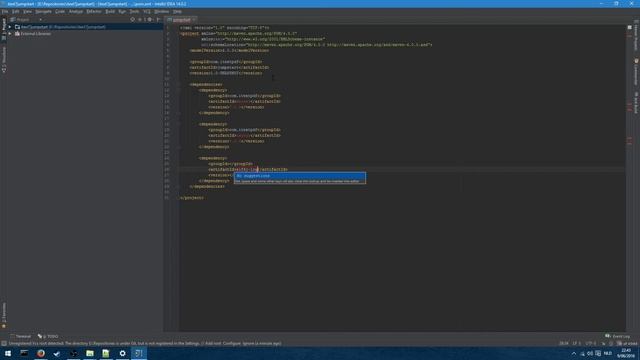Change line separator LF in status bar
Screen dimensions: 640x360
coord(577,344)
